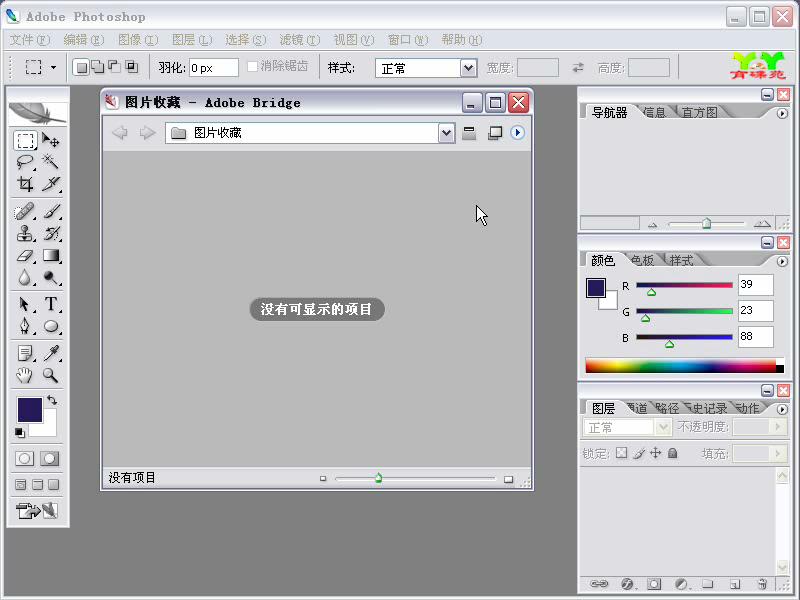Expand the Bridge folder path dropdown
The image size is (800, 600).
point(446,133)
